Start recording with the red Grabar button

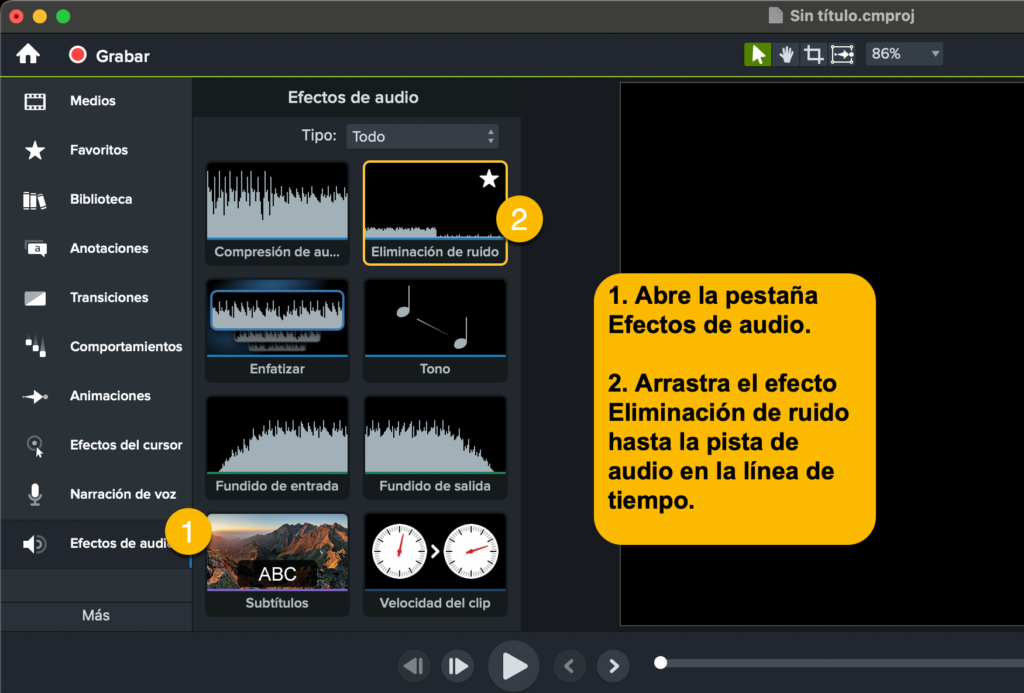[x=109, y=56]
